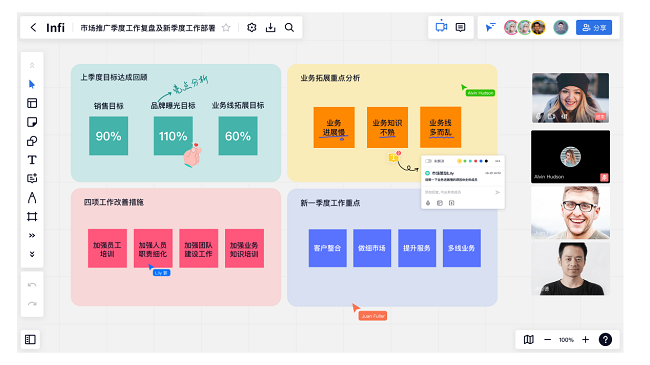Toggle camera in top video tile
This screenshot has height=365, width=650.
pos(551,117)
